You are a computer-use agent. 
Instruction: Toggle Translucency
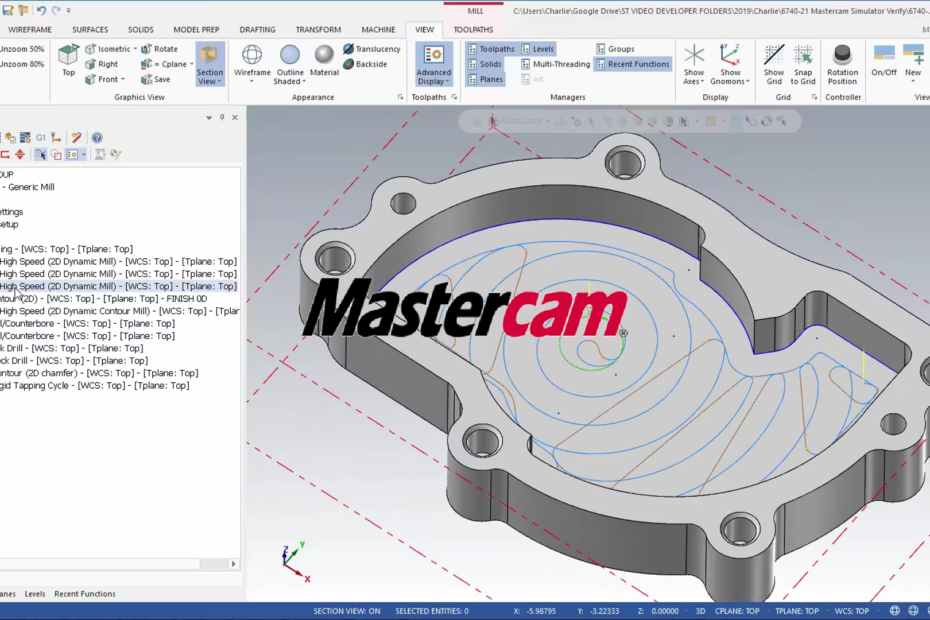click(371, 49)
